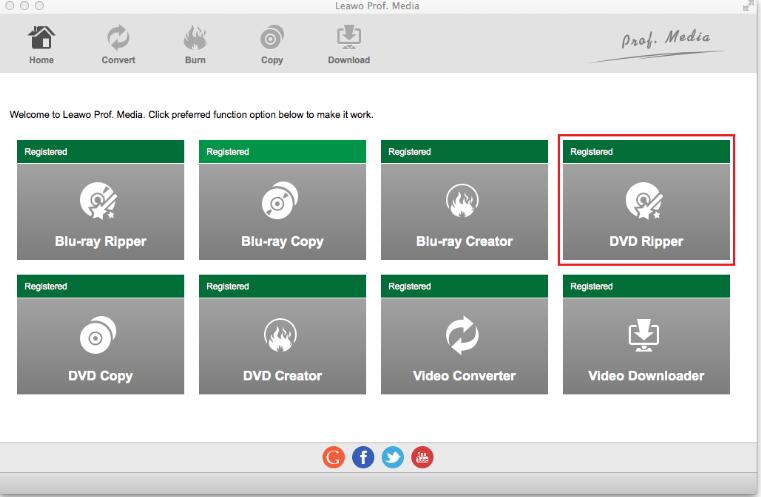
Task: Click Registered banner above Blu-ray Creator
Action: [x=464, y=151]
